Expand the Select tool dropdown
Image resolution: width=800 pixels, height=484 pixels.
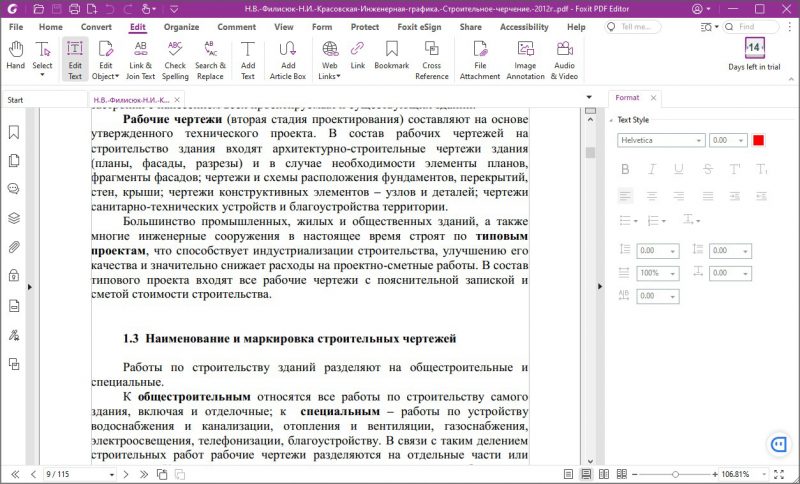(42, 75)
